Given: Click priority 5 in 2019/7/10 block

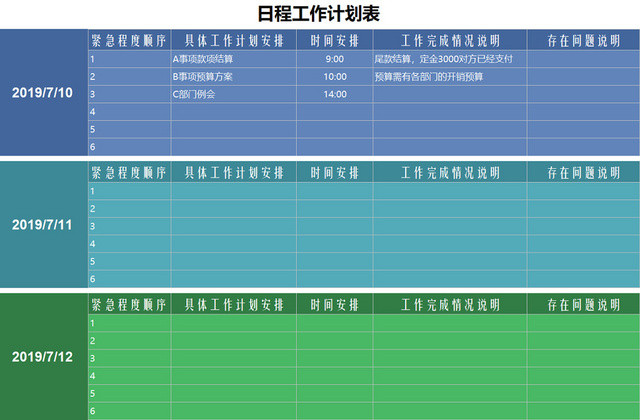Looking at the screenshot, I should (129, 129).
